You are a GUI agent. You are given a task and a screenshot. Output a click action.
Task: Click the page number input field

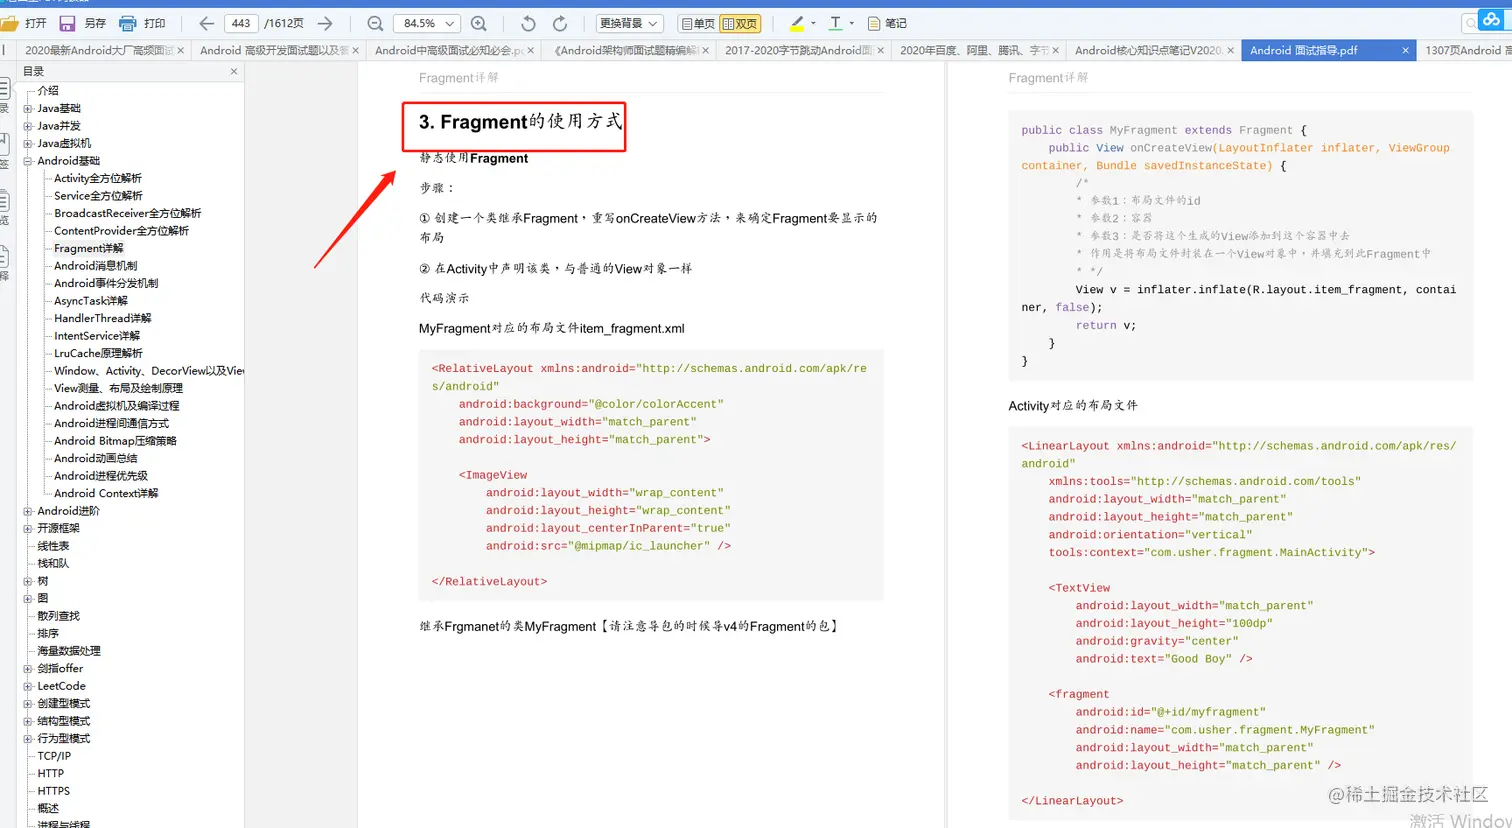point(241,23)
